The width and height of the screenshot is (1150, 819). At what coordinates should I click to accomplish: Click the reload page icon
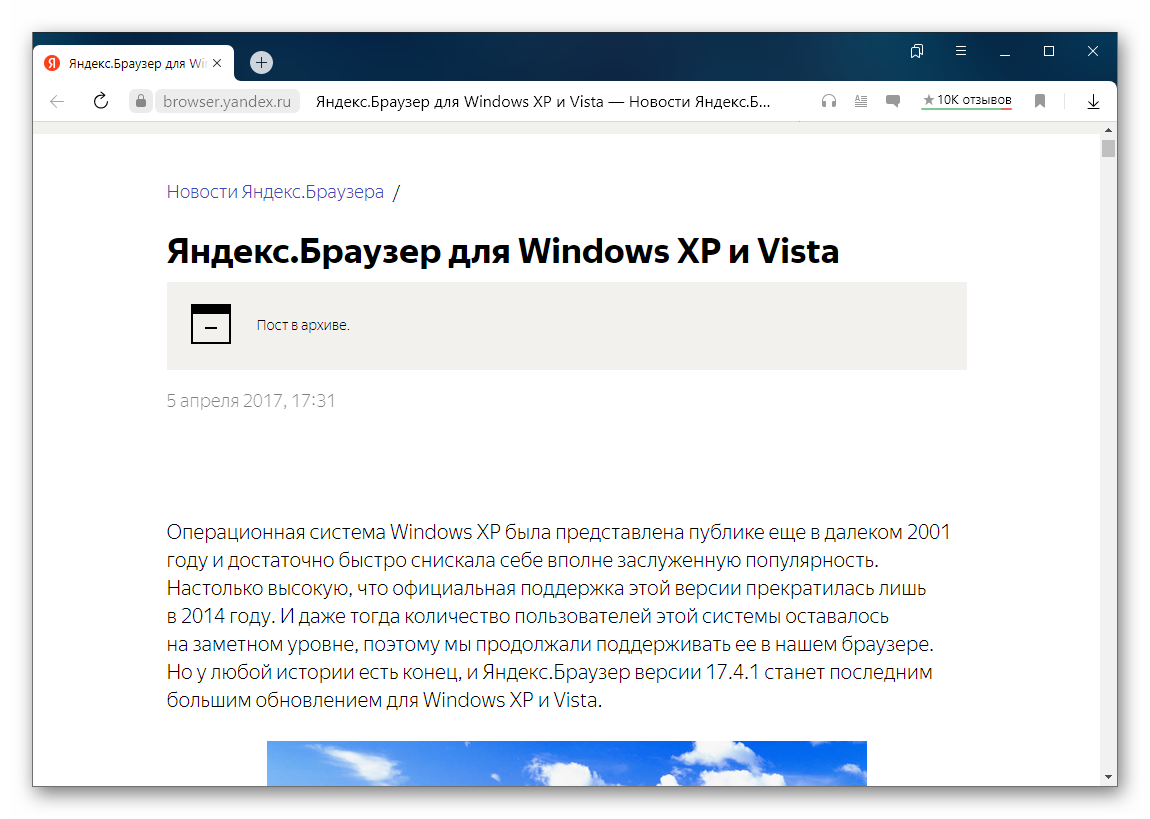click(x=100, y=101)
